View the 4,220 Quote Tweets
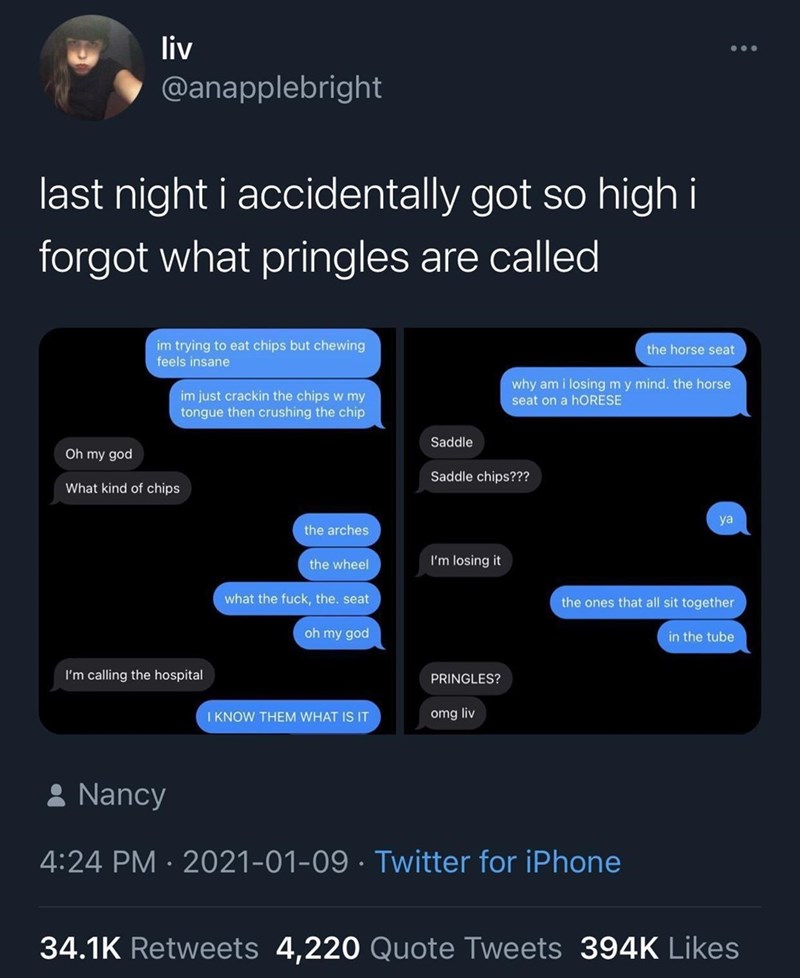The image size is (800, 978). point(416,947)
